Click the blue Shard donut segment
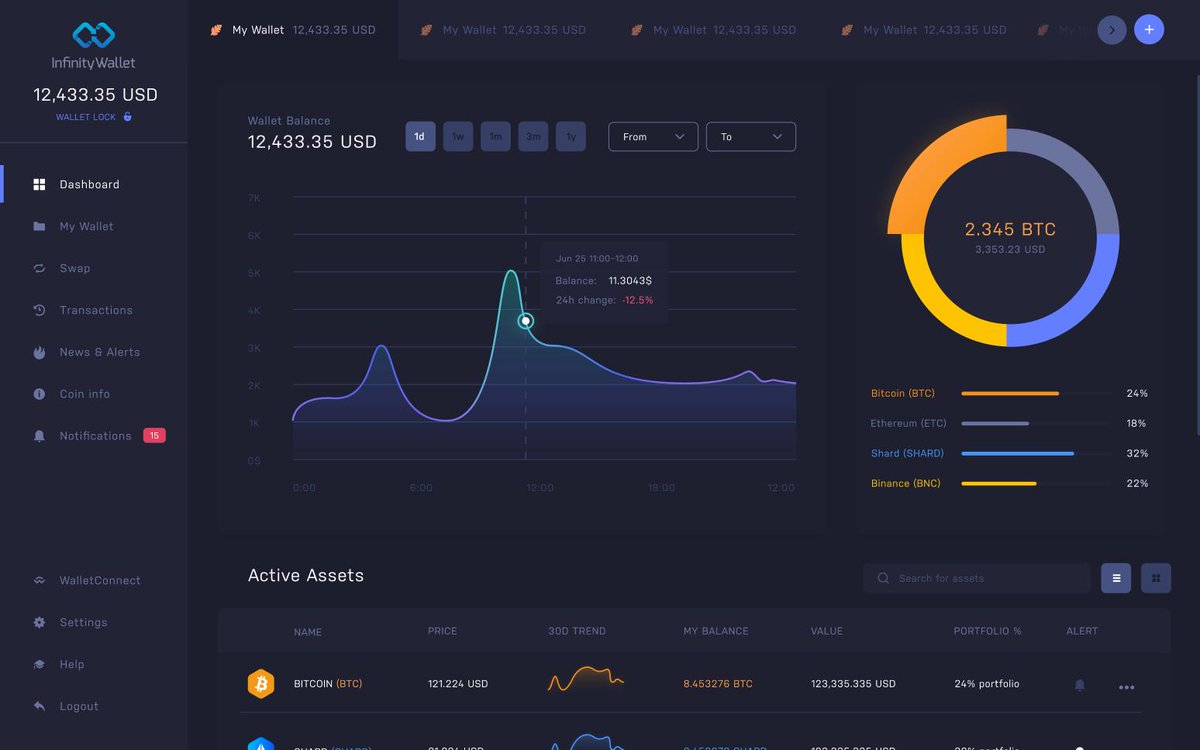Screen dimensions: 1200x750 coord(1080,305)
